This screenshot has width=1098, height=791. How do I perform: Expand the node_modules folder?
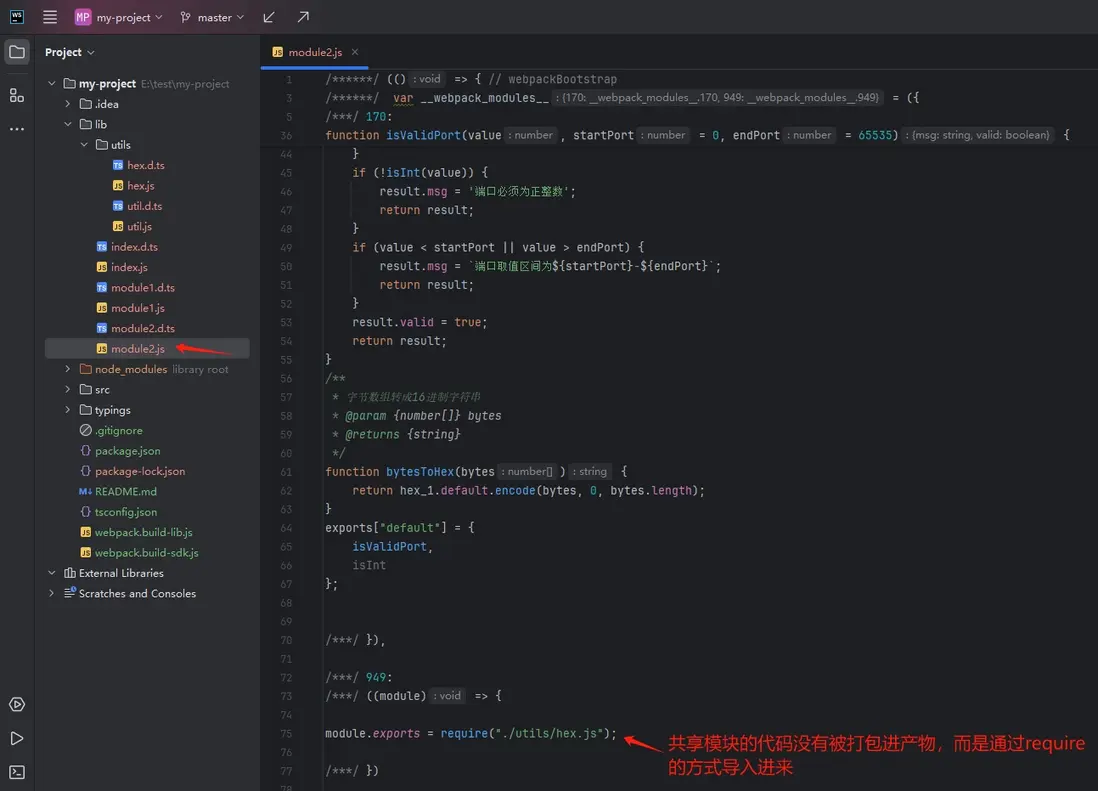click(x=68, y=369)
